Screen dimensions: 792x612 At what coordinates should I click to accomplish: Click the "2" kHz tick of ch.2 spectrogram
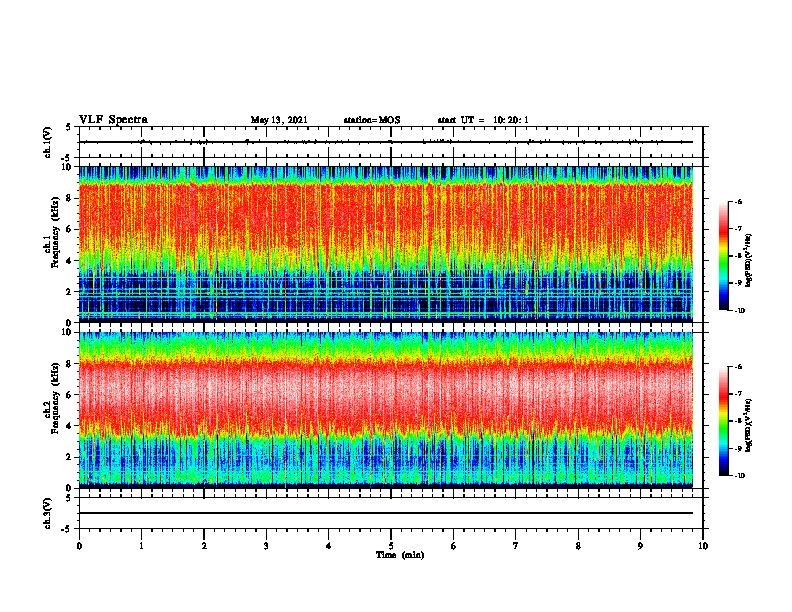pos(70,457)
